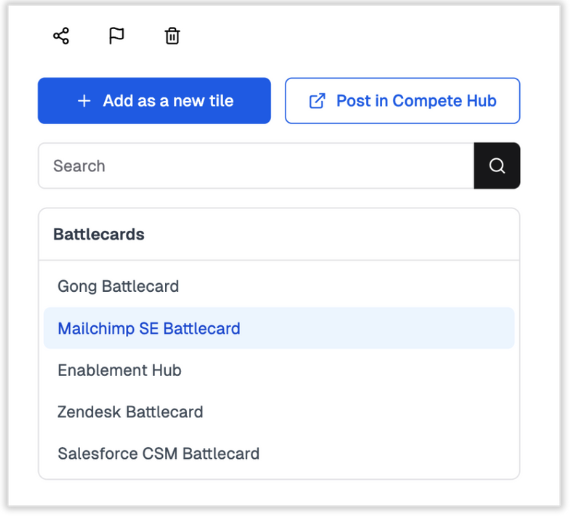This screenshot has width=570, height=516.
Task: Click the Battlecards section header
Action: pos(99,235)
